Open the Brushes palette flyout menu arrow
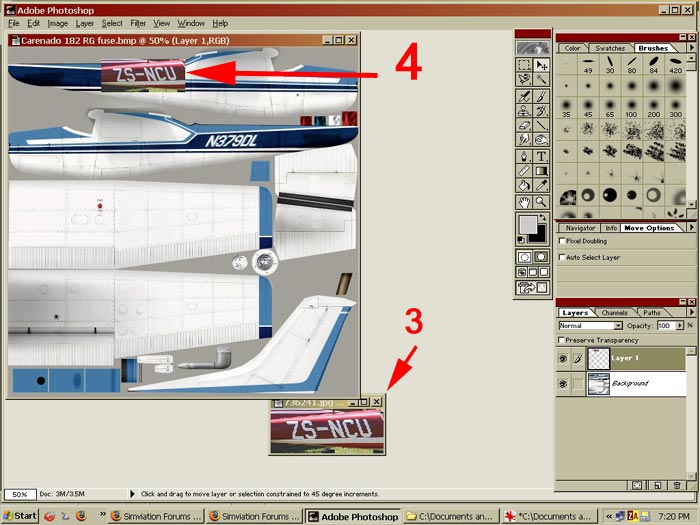 691,47
